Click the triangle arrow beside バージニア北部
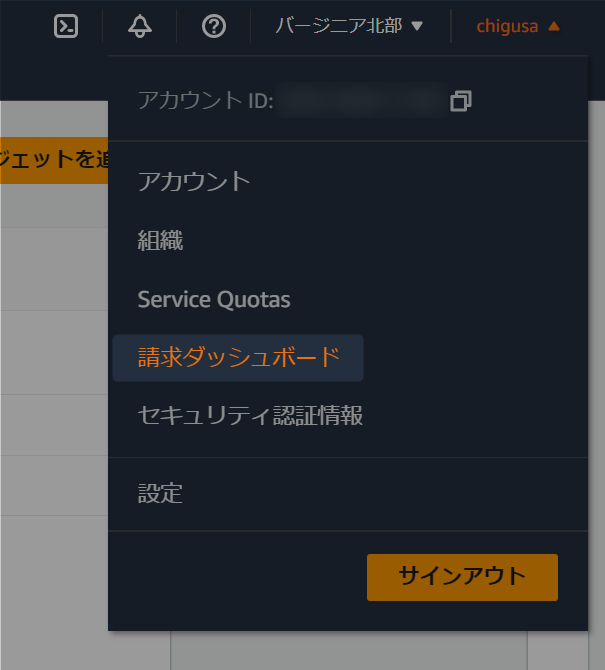 pyautogui.click(x=417, y=26)
